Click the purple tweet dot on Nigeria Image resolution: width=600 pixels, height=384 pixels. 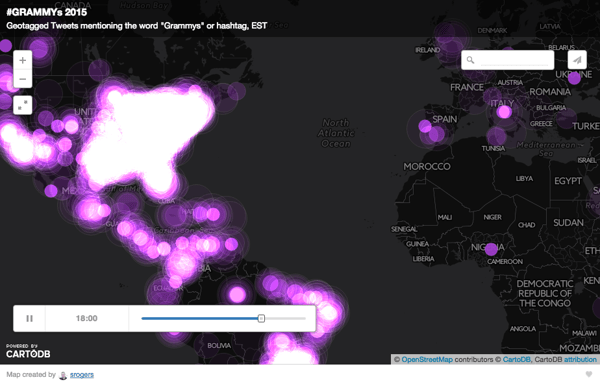tap(491, 249)
